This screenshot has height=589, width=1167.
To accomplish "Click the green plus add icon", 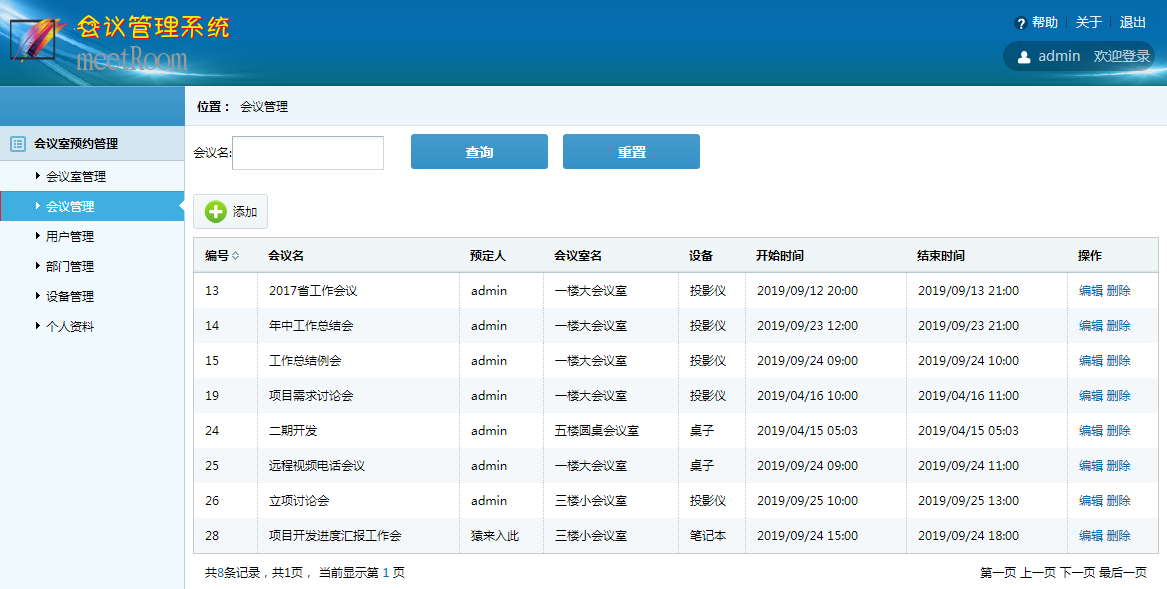I will coord(215,211).
